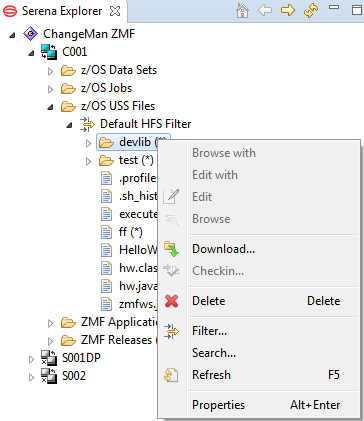Expand the z/OS Jobs folder
Screen dimensions: 364x421
point(50,89)
